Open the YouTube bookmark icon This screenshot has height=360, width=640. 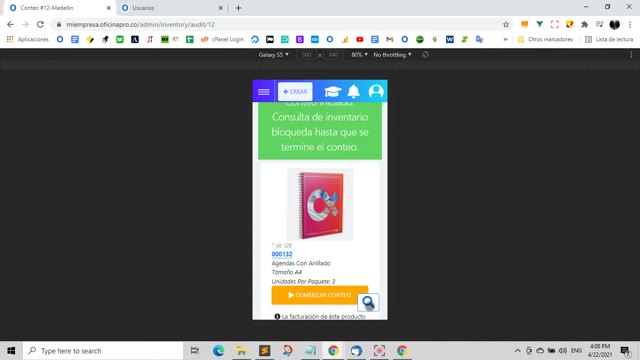(x=360, y=39)
